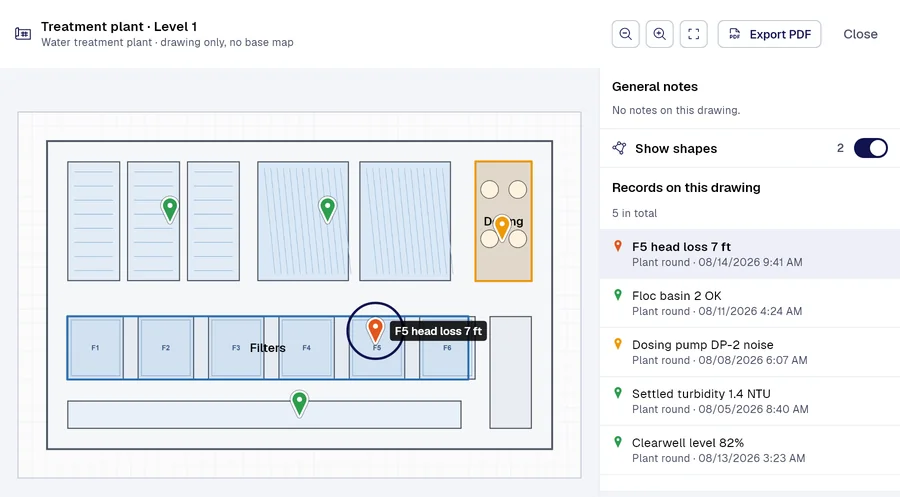Click the Filters shape label
900x497 pixels.
click(267, 348)
